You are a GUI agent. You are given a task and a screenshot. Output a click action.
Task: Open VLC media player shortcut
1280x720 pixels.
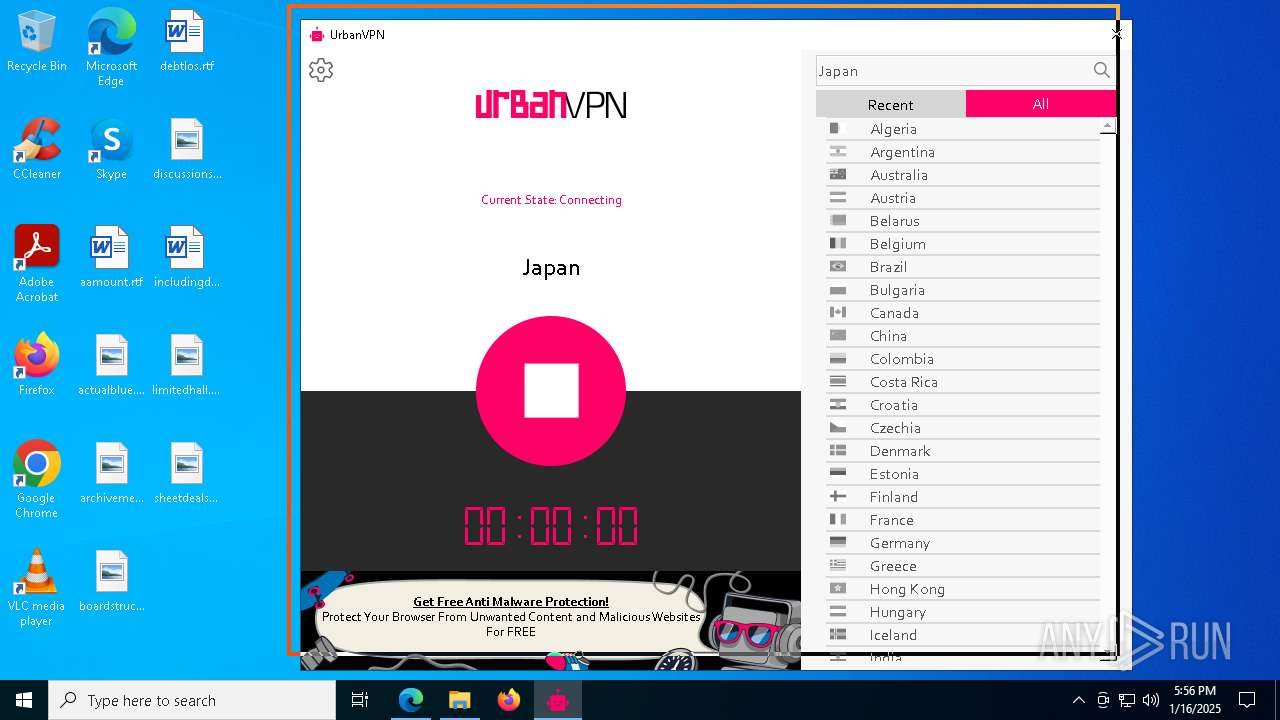click(37, 588)
